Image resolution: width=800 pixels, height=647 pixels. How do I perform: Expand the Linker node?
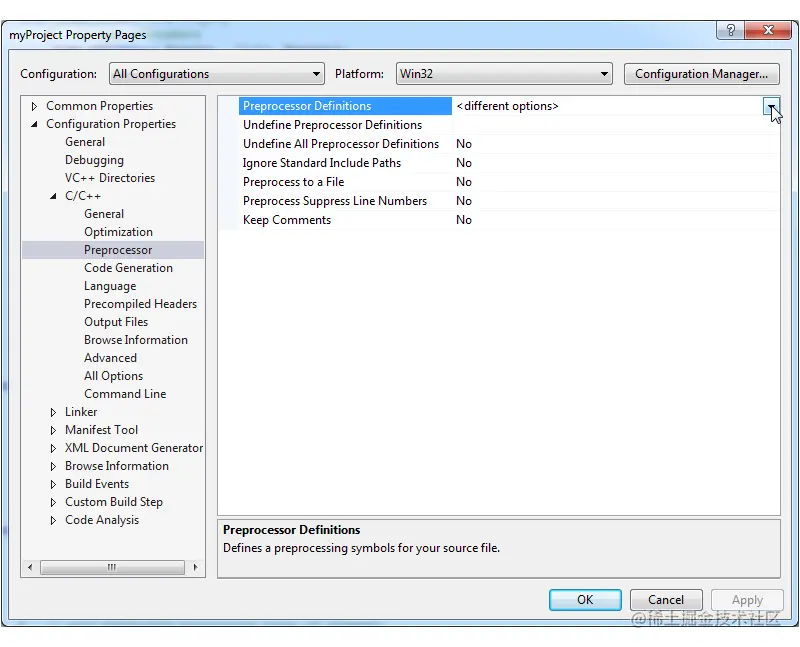53,412
